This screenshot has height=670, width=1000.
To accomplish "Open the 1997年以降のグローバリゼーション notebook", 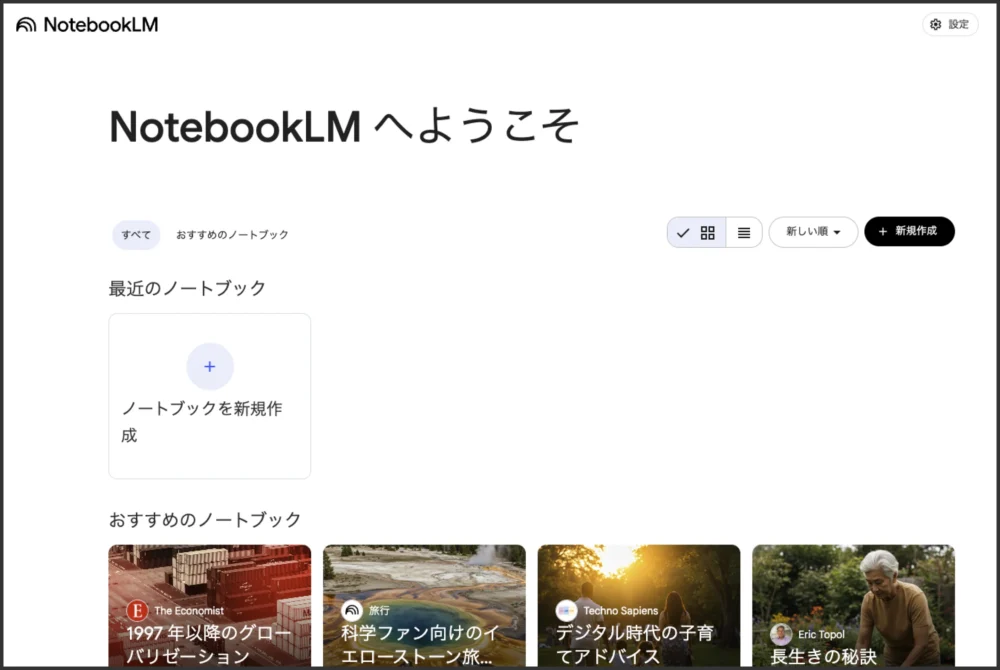I will [x=209, y=644].
